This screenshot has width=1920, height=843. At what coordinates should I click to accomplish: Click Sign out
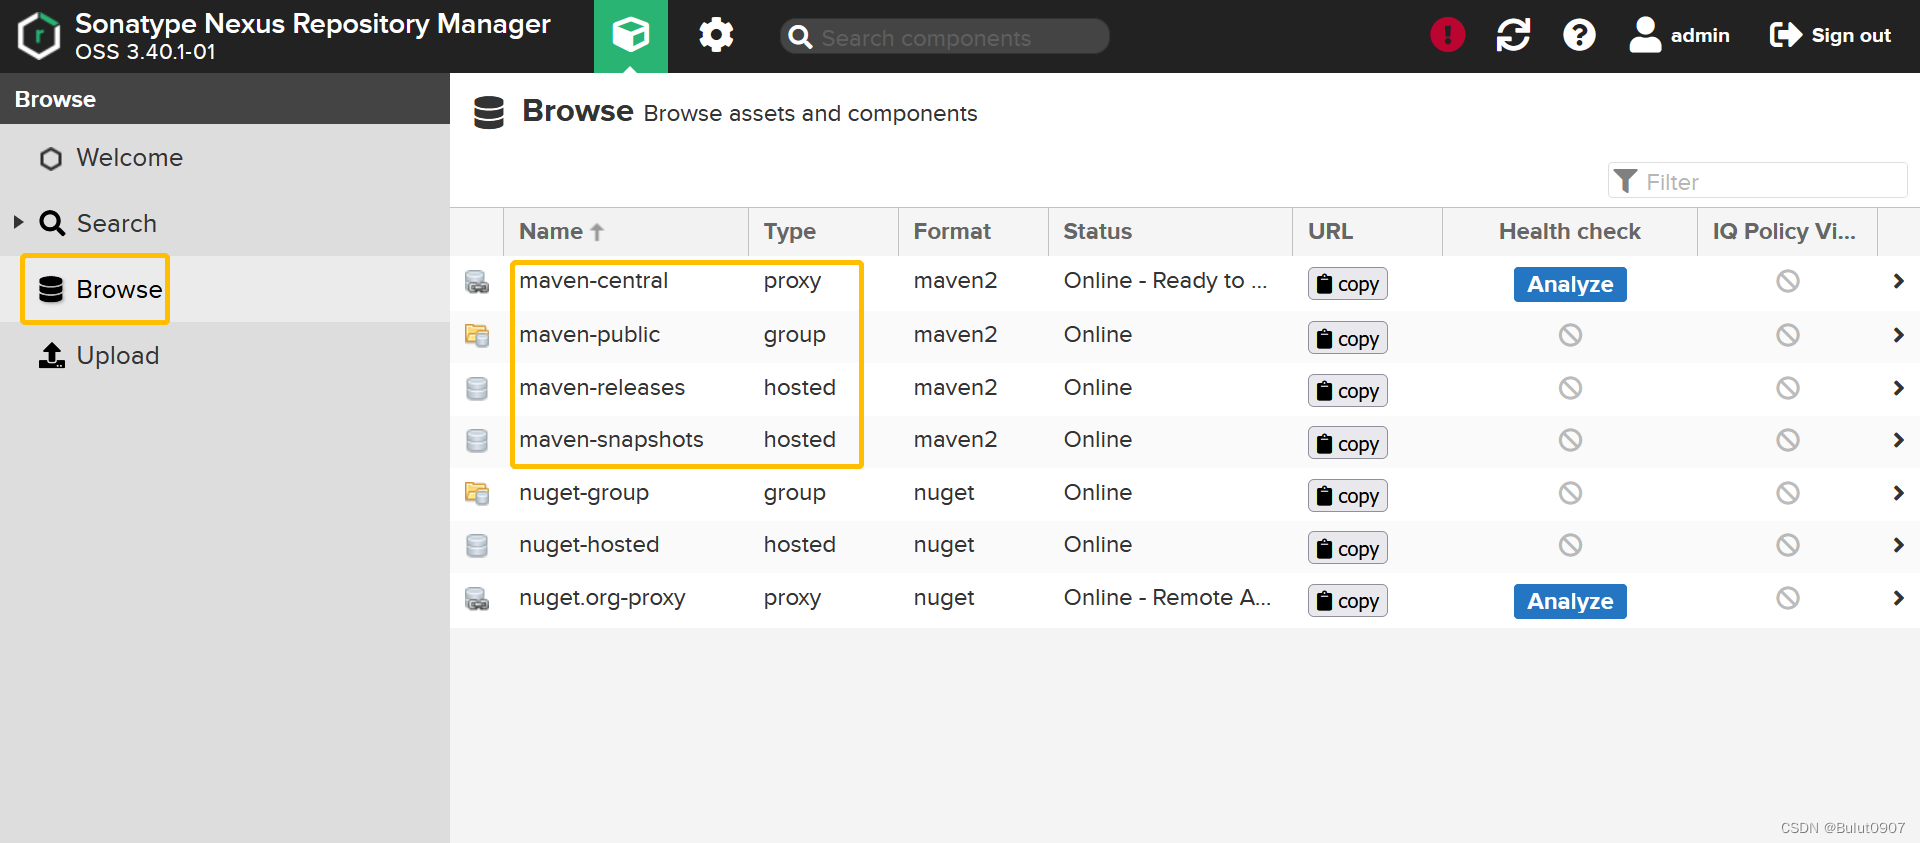(1830, 35)
